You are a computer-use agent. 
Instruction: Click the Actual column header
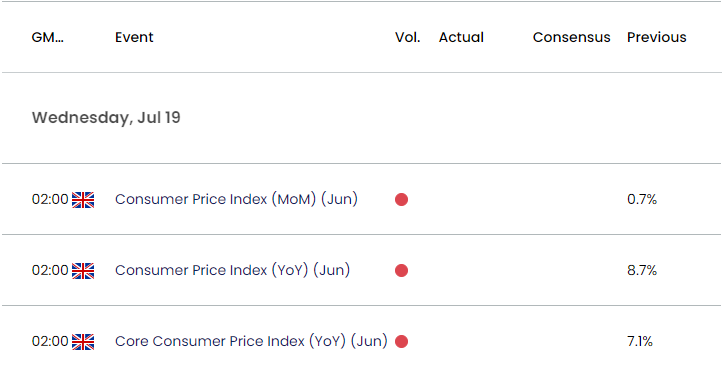(x=461, y=37)
